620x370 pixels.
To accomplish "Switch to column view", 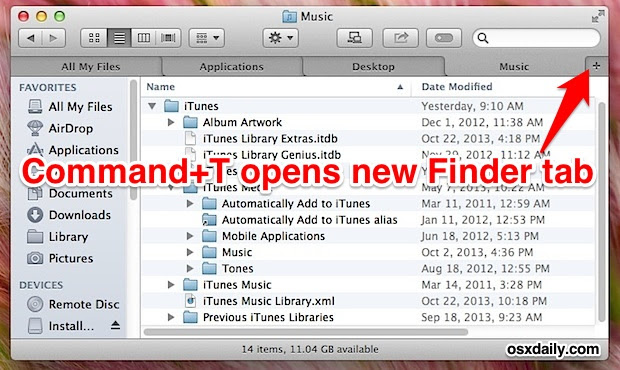I will [x=144, y=38].
